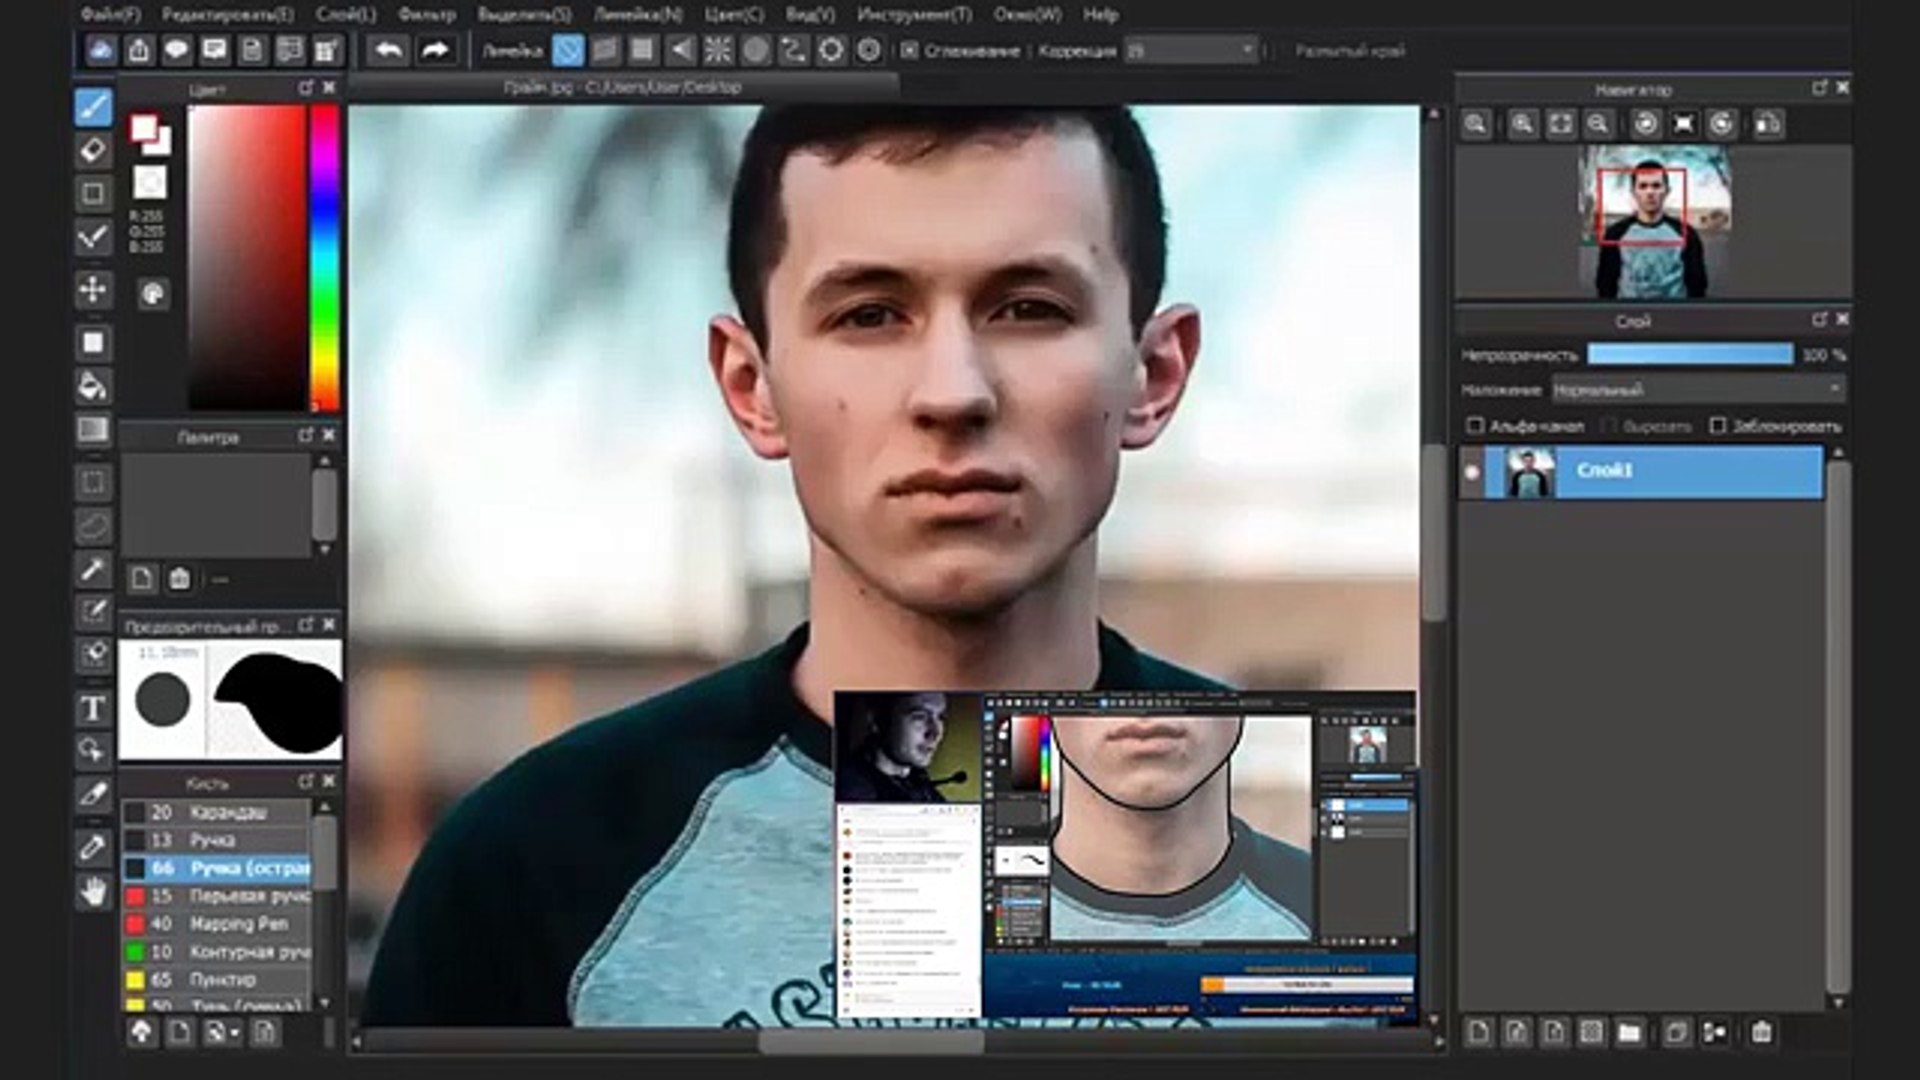Enable the Заблокировать checkbox
Image resolution: width=1920 pixels, height=1080 pixels.
pyautogui.click(x=1718, y=426)
